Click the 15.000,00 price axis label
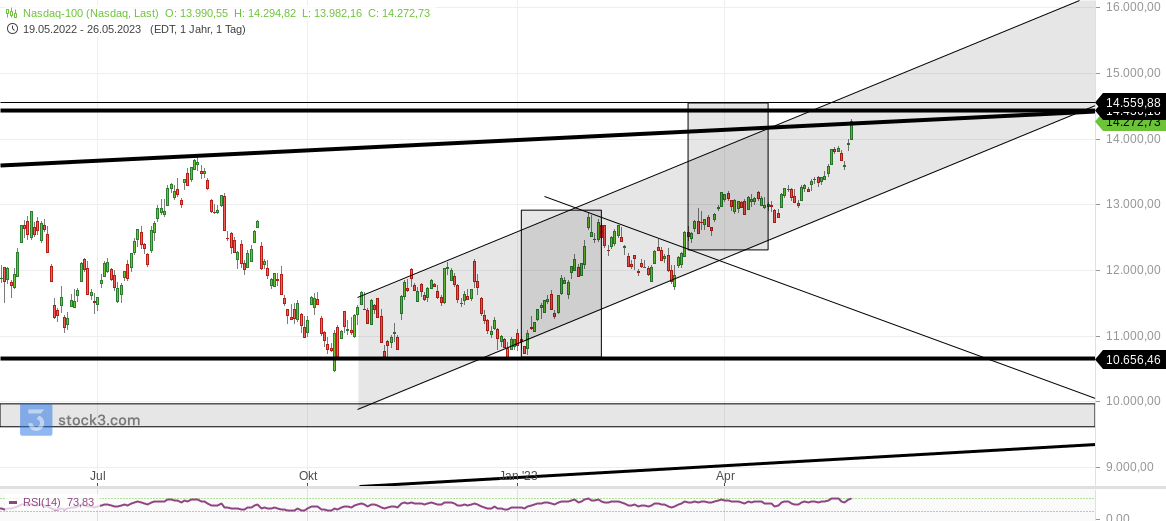Image resolution: width=1166 pixels, height=521 pixels. [1133, 73]
